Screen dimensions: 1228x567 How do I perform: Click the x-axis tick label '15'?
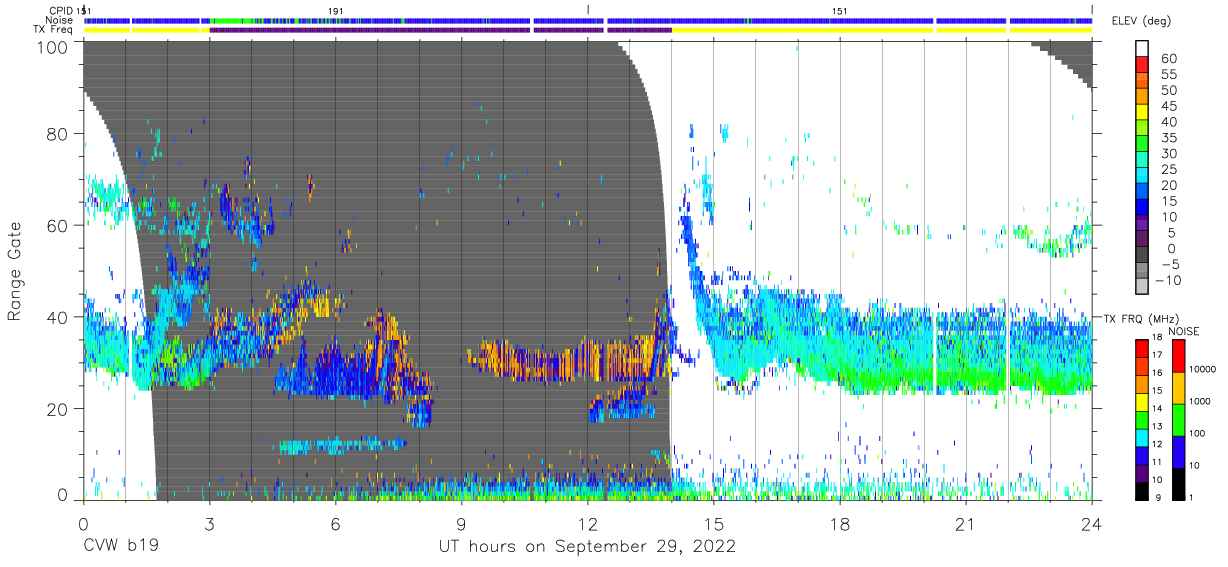(713, 524)
